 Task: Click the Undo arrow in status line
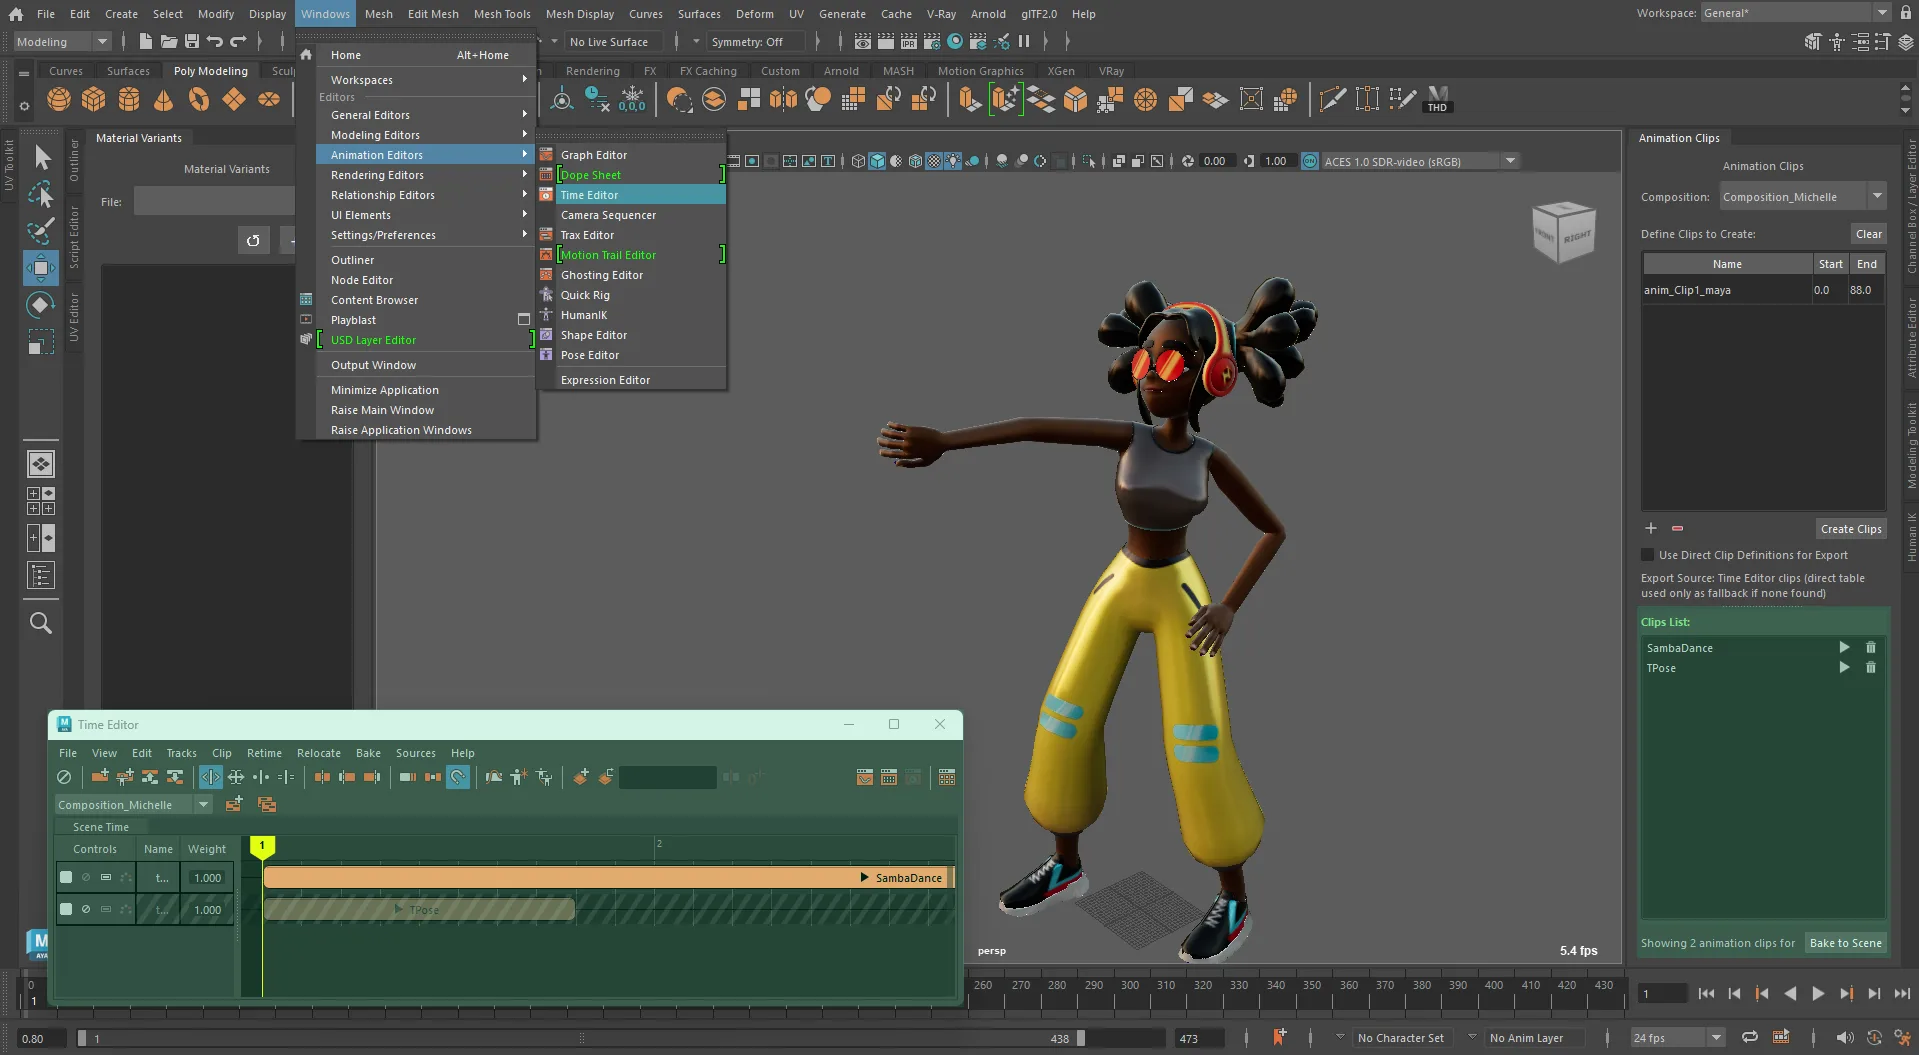[215, 41]
